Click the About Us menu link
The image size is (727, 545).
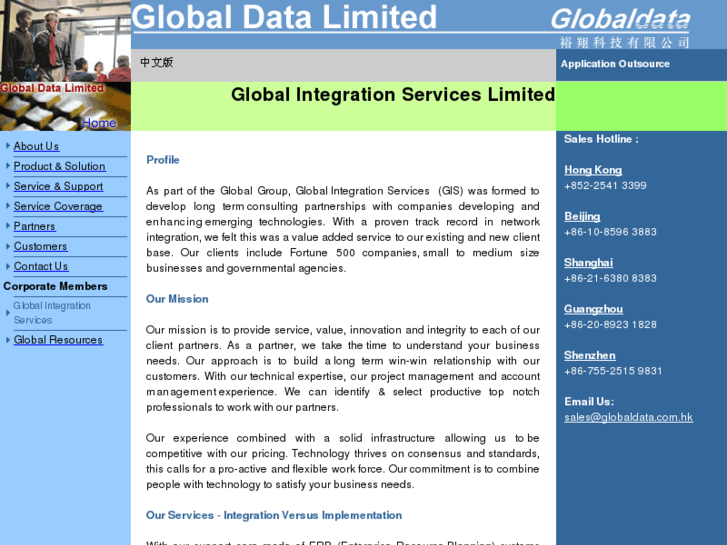click(x=36, y=146)
